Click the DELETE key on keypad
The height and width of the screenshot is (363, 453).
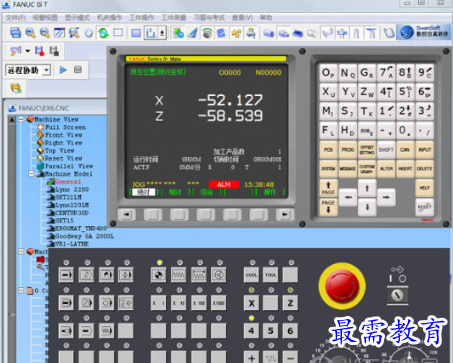coord(424,169)
